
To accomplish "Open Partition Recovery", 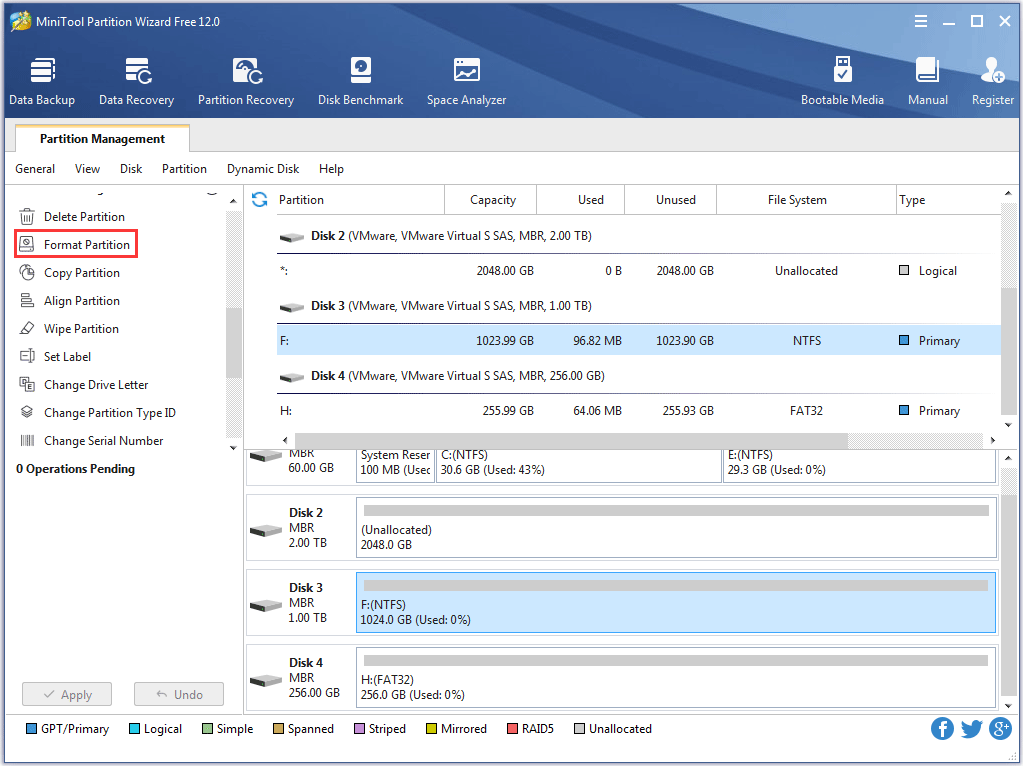I will (x=246, y=82).
